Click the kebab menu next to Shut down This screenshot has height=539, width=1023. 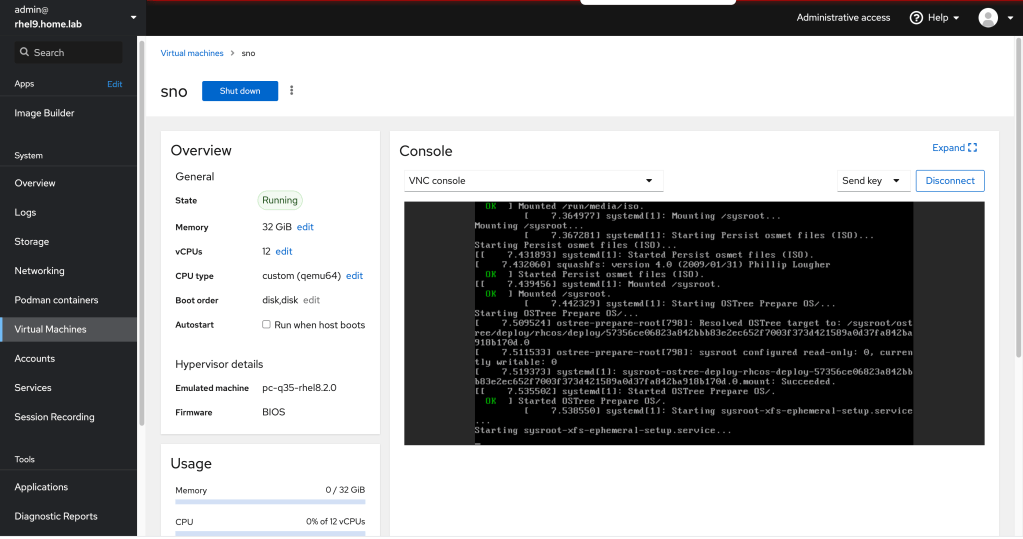click(x=292, y=91)
